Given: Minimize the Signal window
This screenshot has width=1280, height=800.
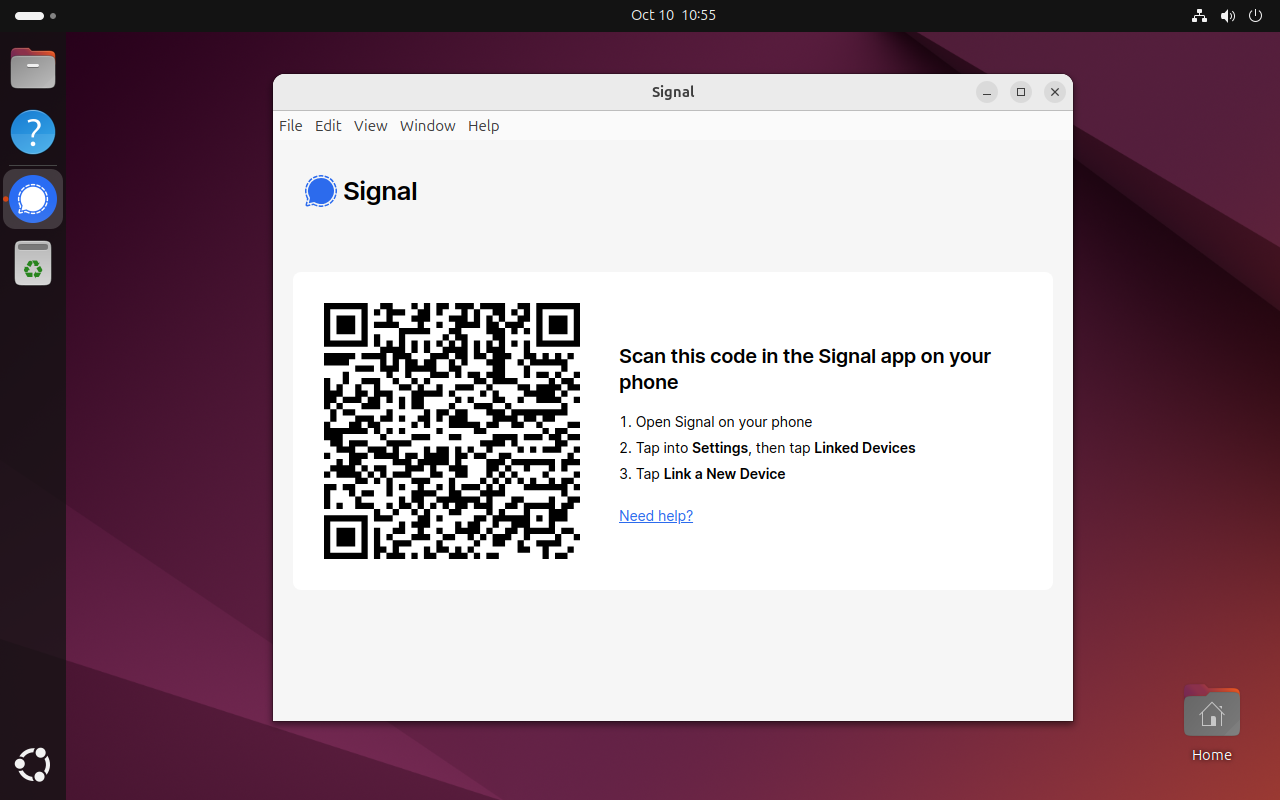Looking at the screenshot, I should (987, 92).
